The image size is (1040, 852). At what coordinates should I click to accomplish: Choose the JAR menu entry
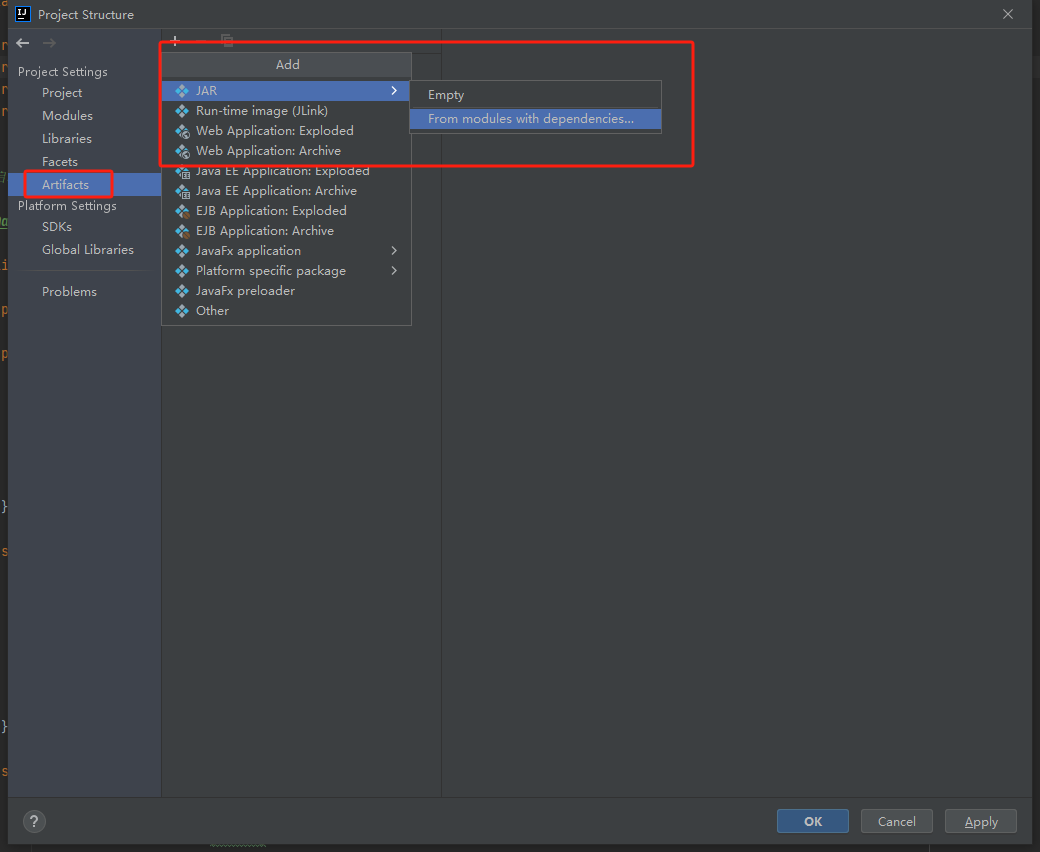pyautogui.click(x=286, y=91)
